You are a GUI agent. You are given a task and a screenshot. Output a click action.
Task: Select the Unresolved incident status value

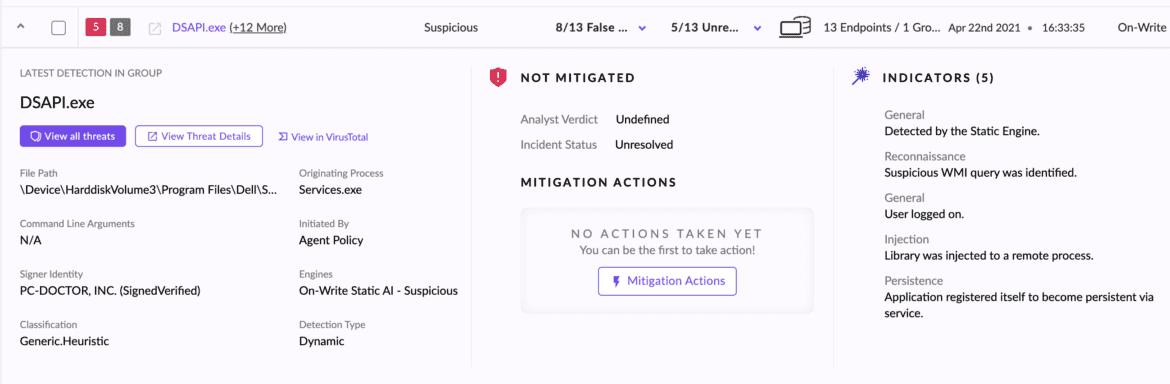pos(644,145)
